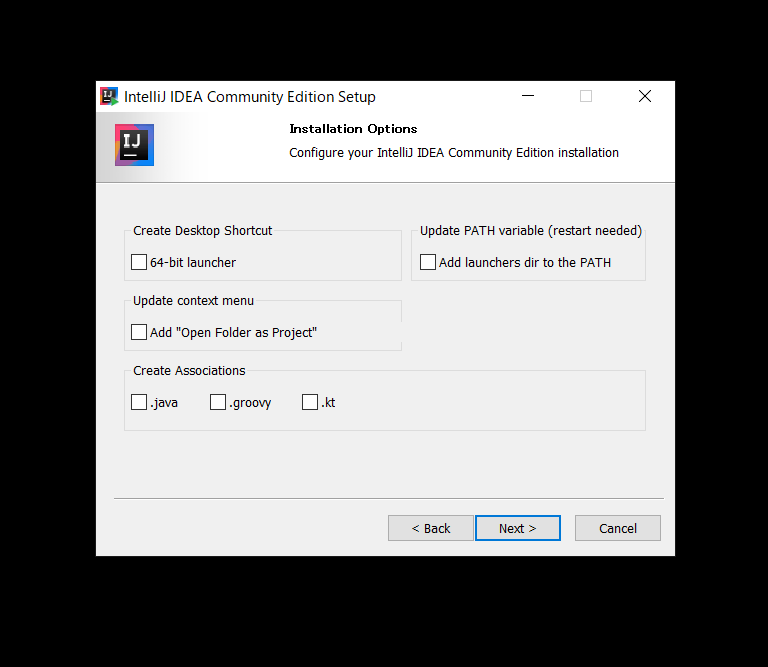Click the large IJ logo in header
This screenshot has width=768, height=667.
[x=134, y=145]
